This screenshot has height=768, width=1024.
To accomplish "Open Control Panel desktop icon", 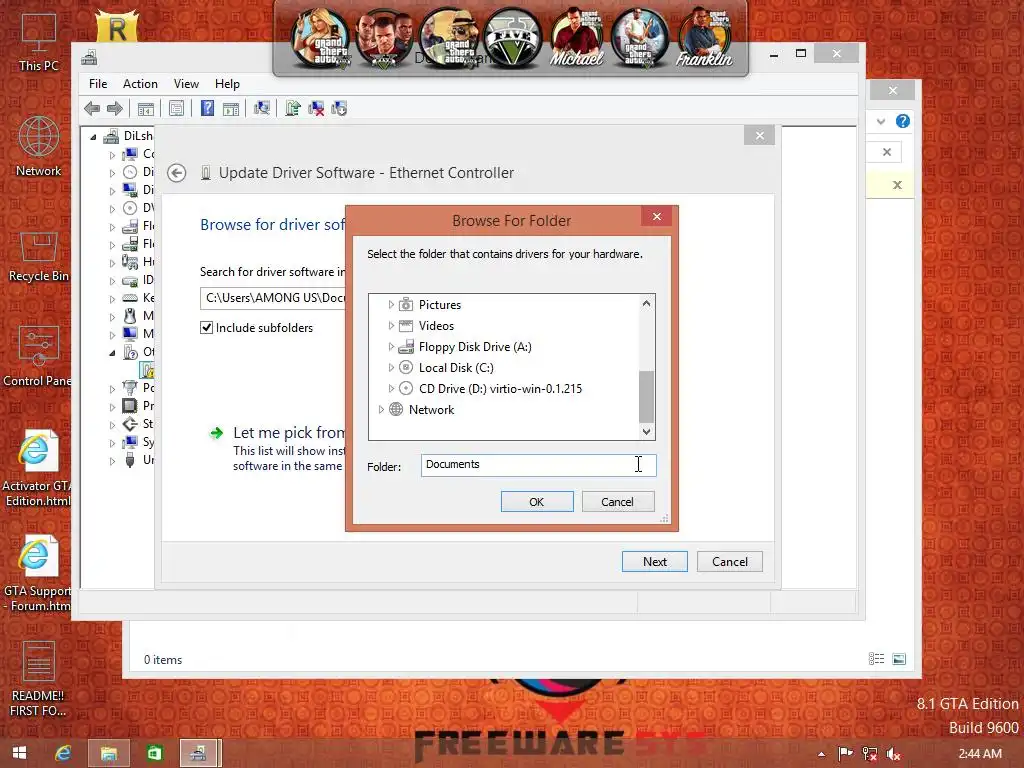I will (x=37, y=356).
